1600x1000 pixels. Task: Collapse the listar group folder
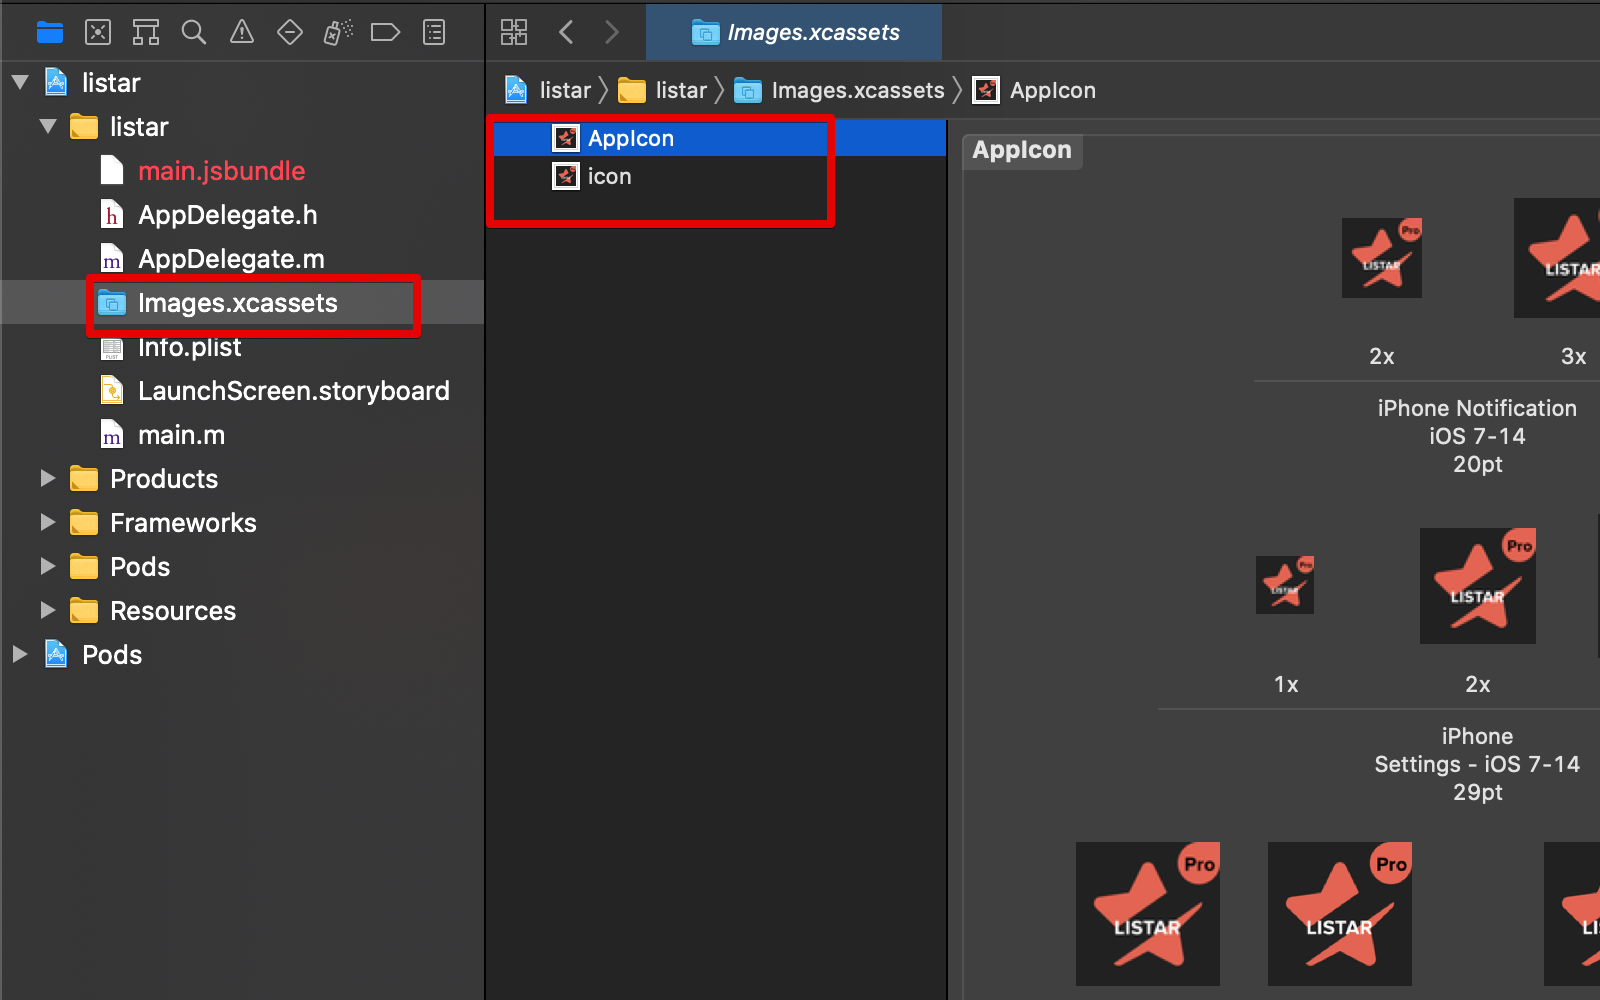pyautogui.click(x=48, y=127)
